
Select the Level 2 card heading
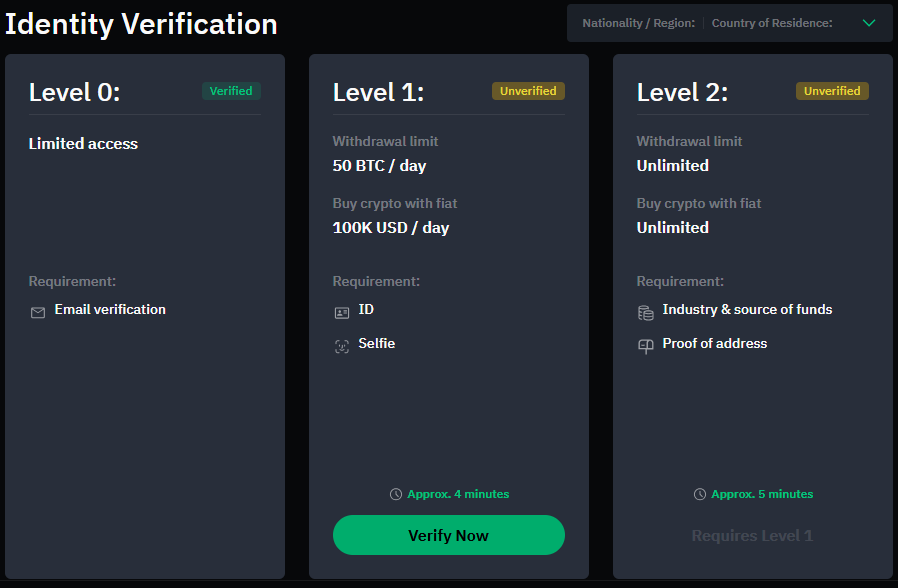[682, 92]
